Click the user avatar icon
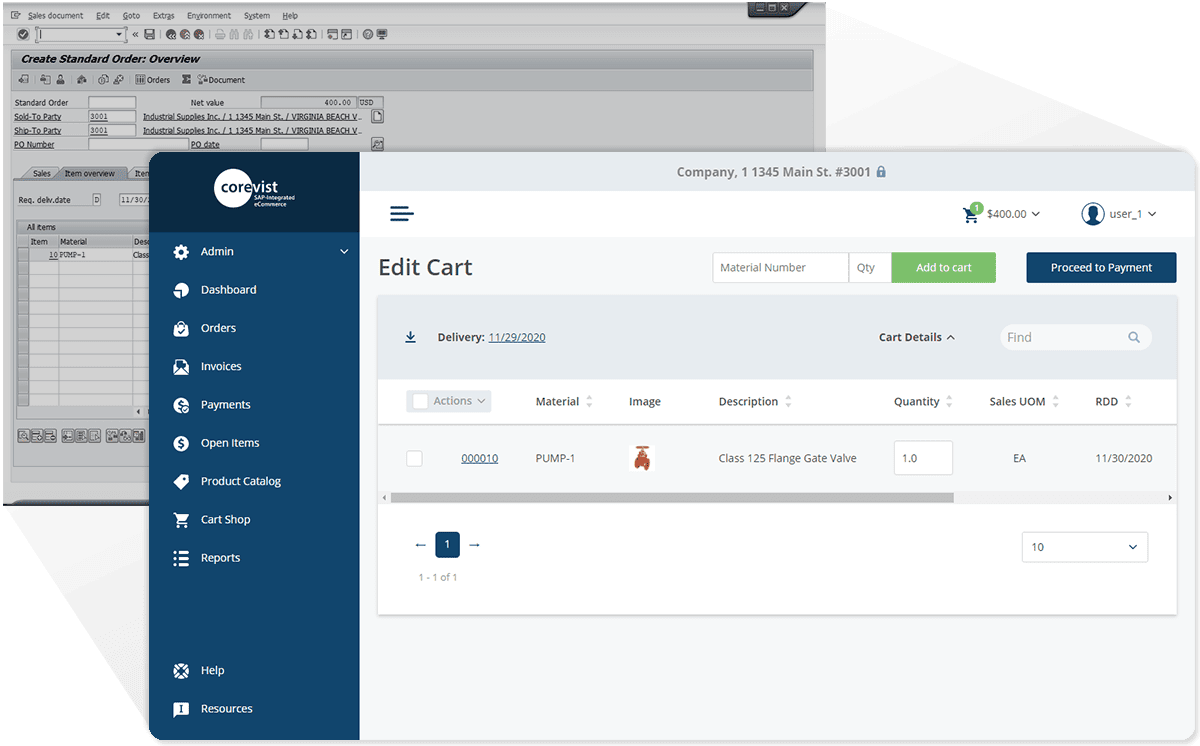The image size is (1200, 746). click(x=1092, y=214)
